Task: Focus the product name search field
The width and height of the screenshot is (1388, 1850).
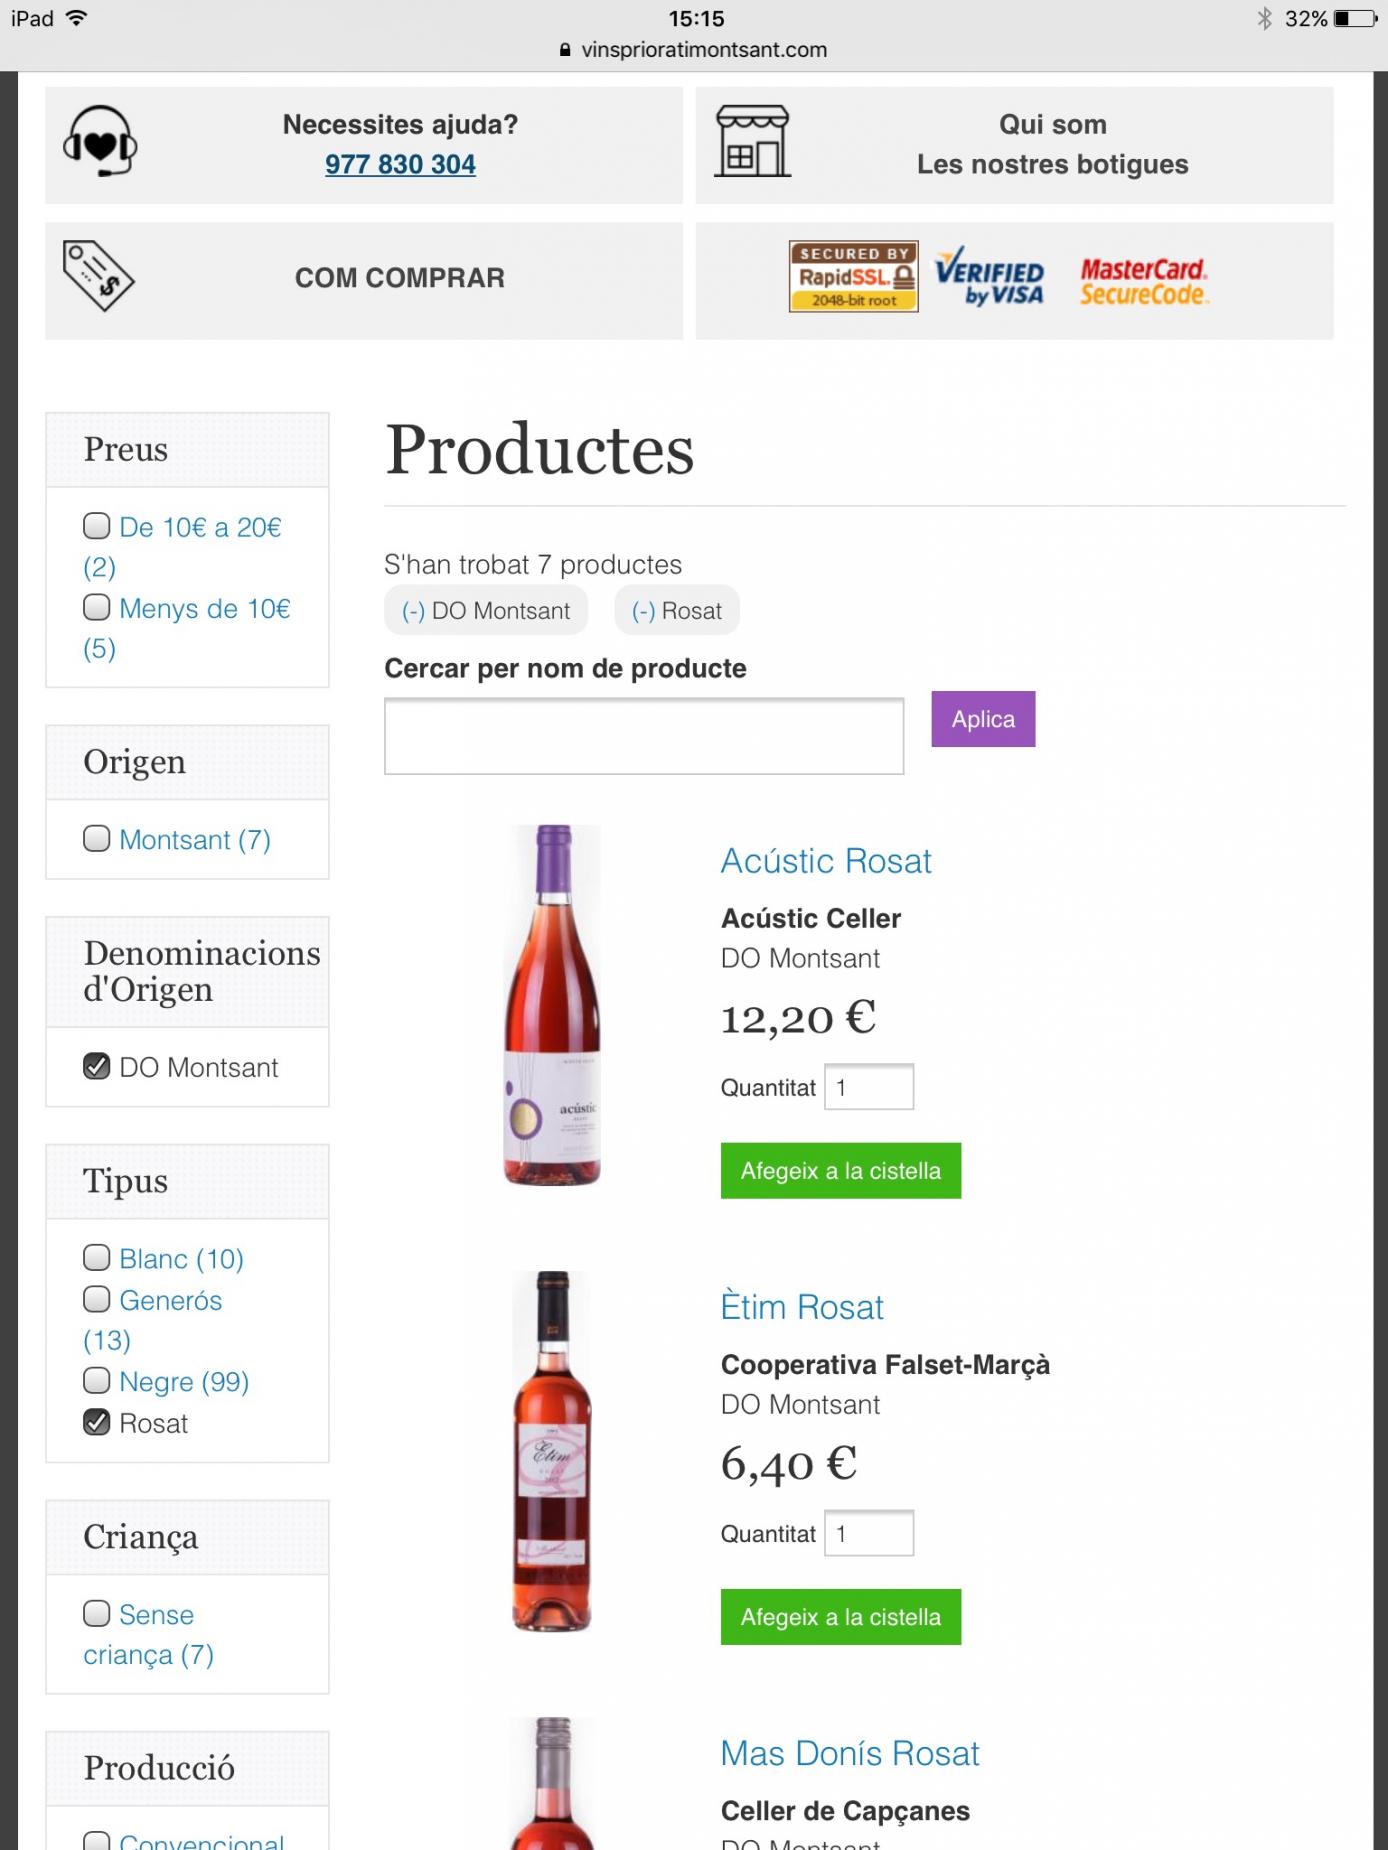Action: pyautogui.click(x=644, y=736)
